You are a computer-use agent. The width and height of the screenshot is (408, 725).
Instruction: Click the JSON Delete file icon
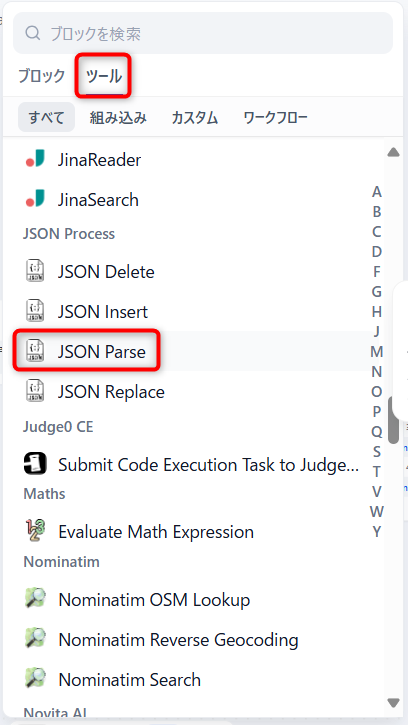click(35, 271)
